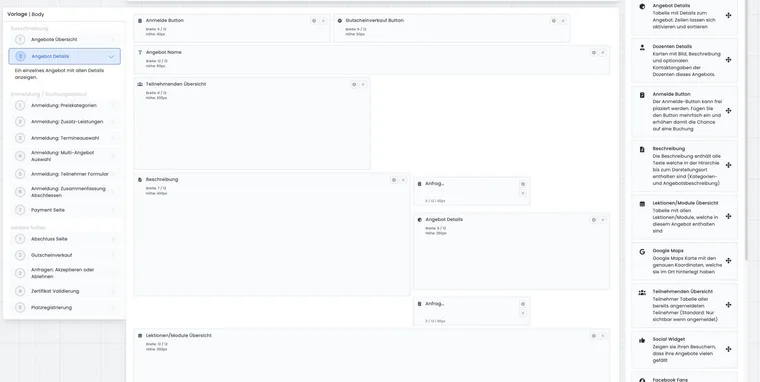Open settings gear of Lektionen/Module Übersicht canvas block
The image size is (760, 382).
[594, 336]
